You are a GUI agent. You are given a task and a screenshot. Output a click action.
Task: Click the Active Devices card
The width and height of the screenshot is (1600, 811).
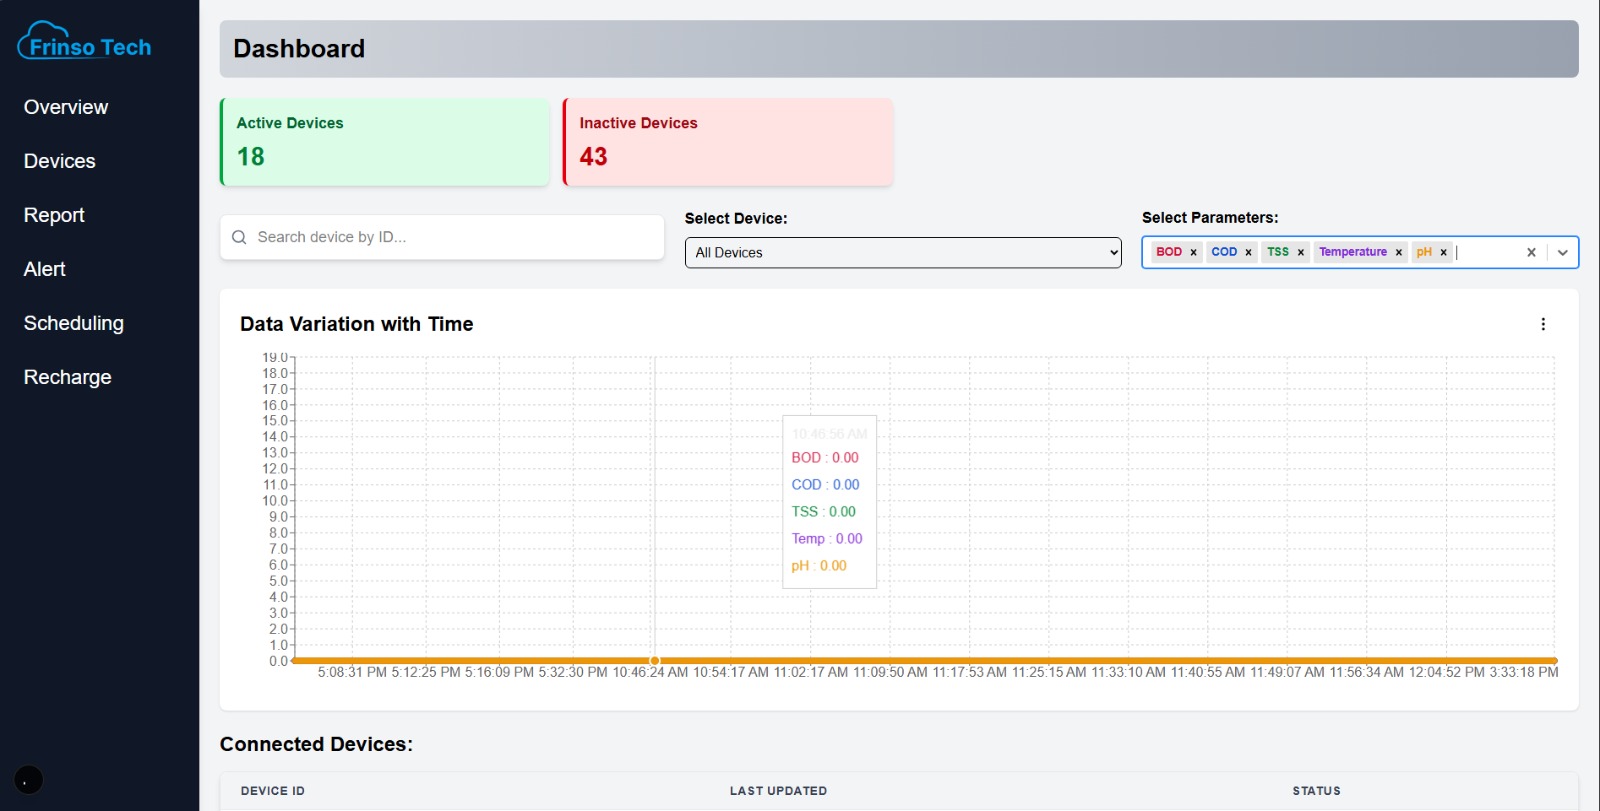385,142
